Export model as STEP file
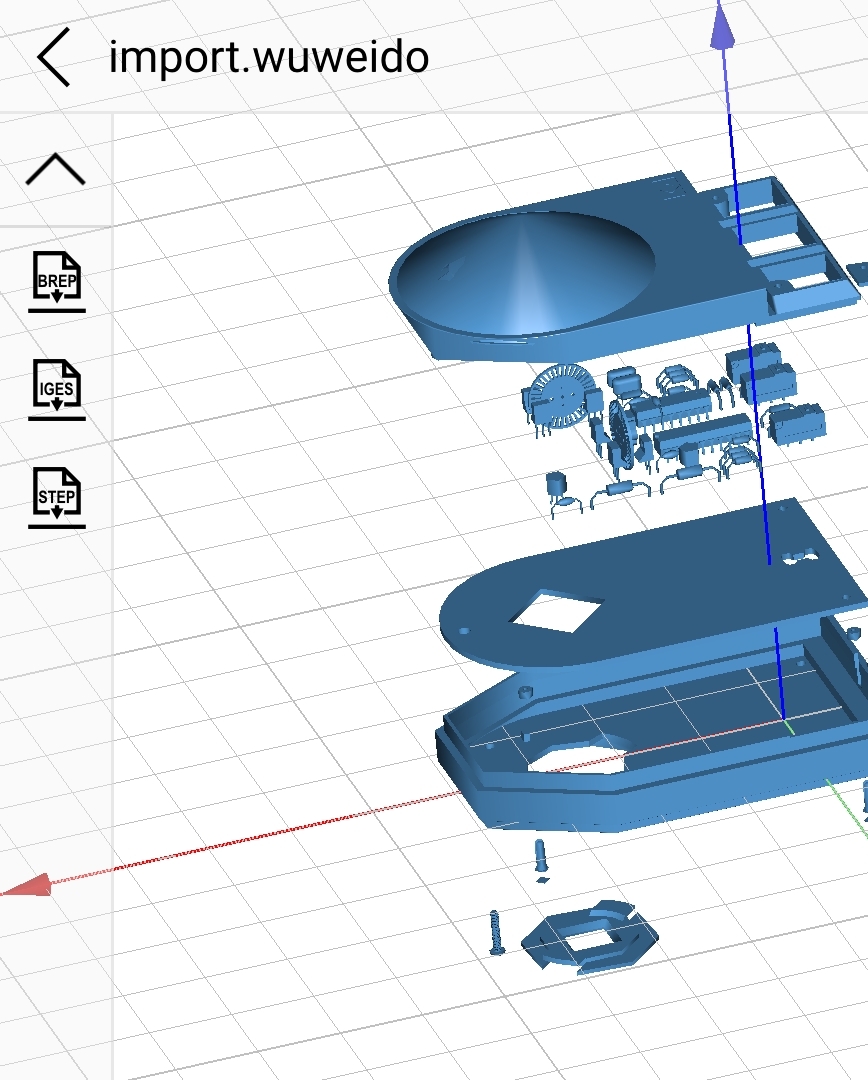The image size is (868, 1080). (56, 497)
